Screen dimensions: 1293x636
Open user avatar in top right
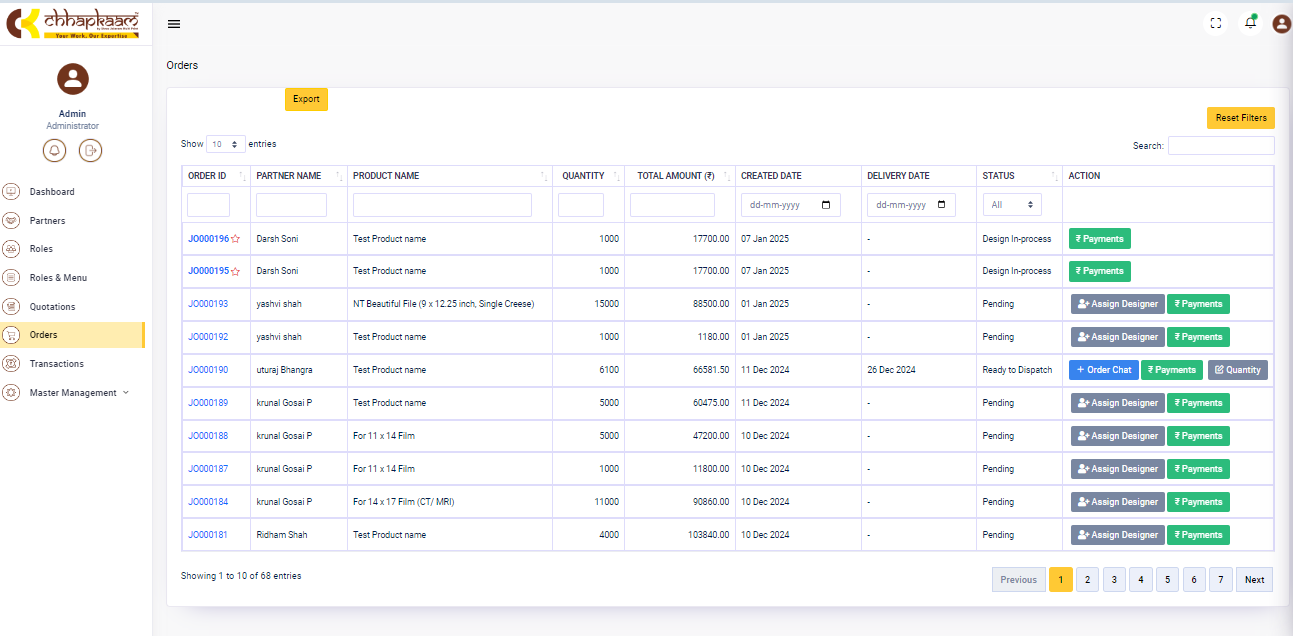[x=1281, y=23]
